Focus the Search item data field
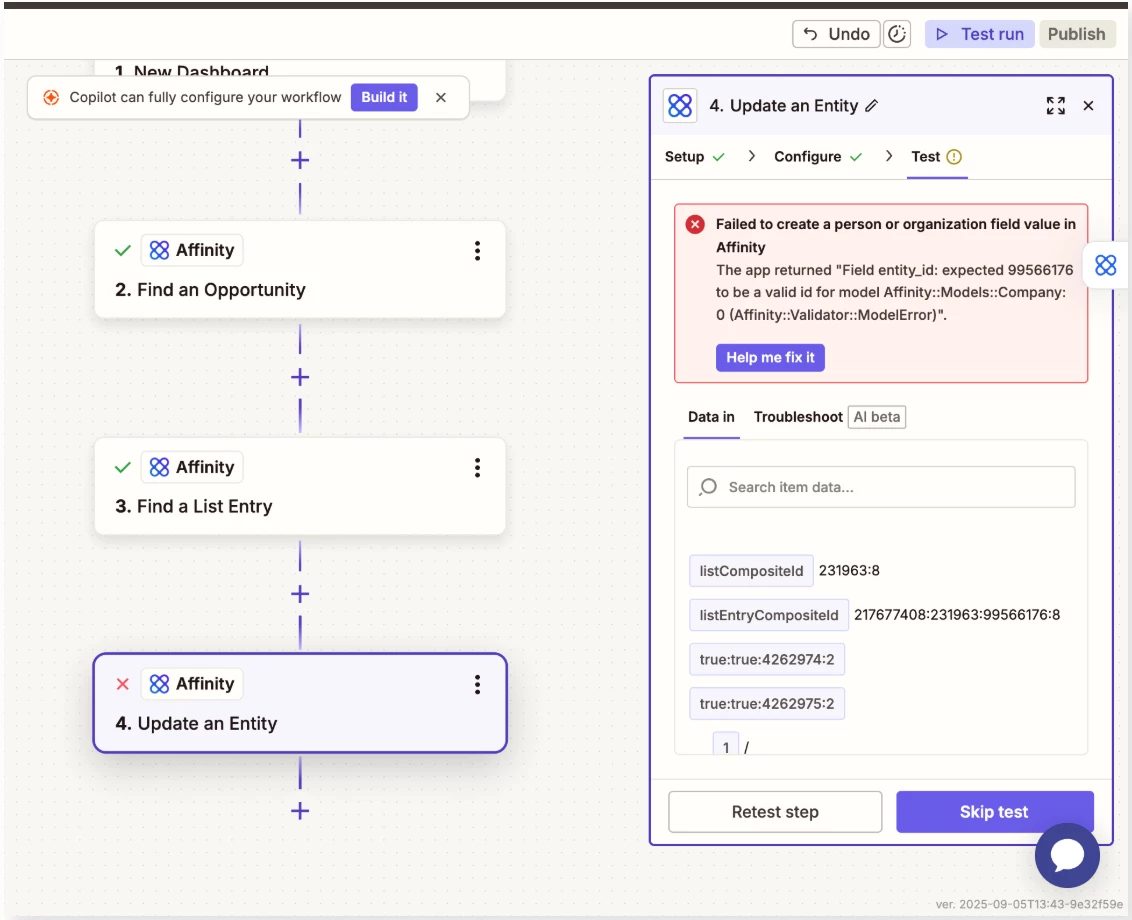1132x920 pixels. tap(881, 487)
